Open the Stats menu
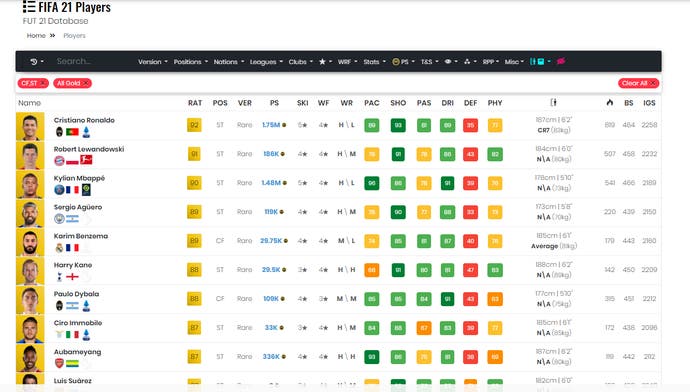Screen dimensions: 690x392 coord(374,62)
